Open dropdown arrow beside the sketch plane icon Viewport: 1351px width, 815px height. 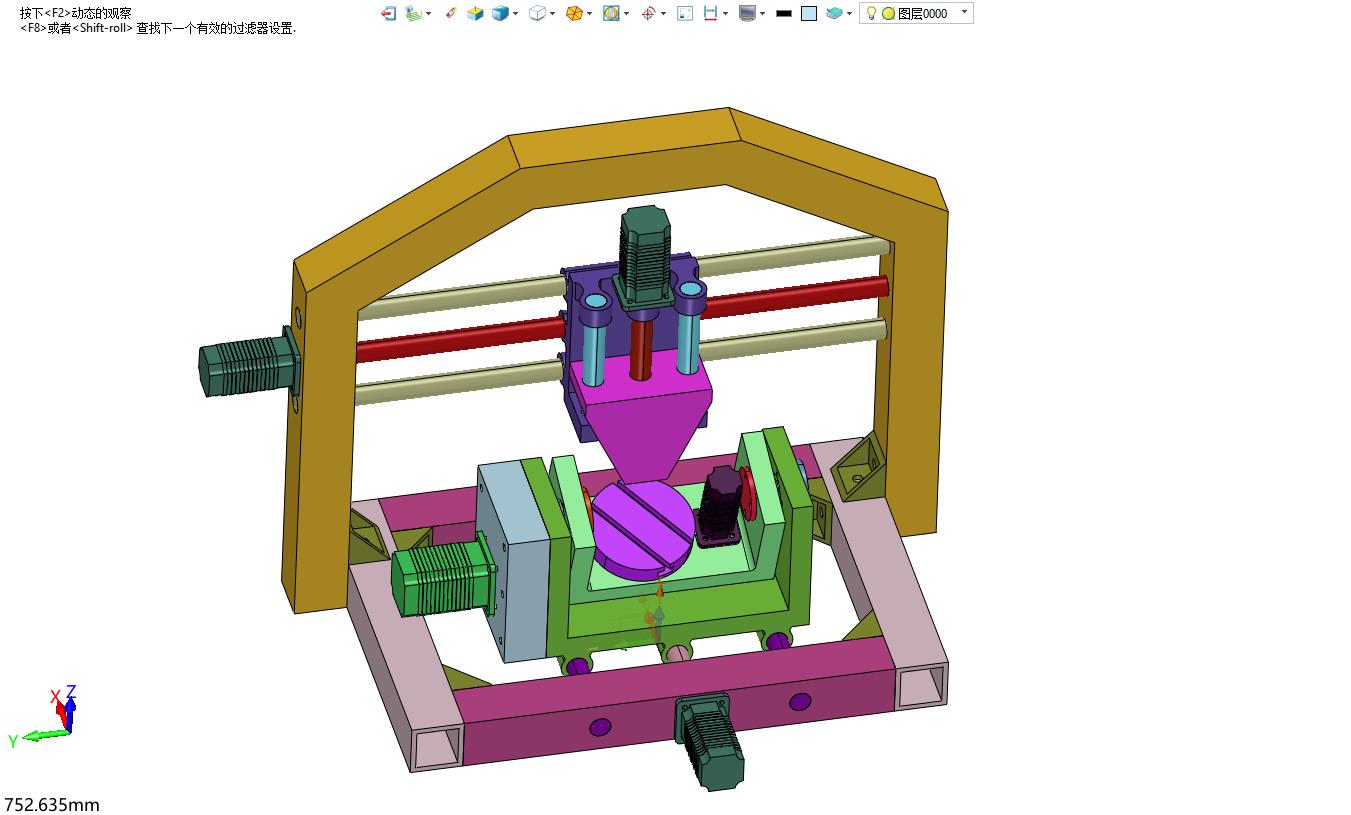click(x=429, y=14)
